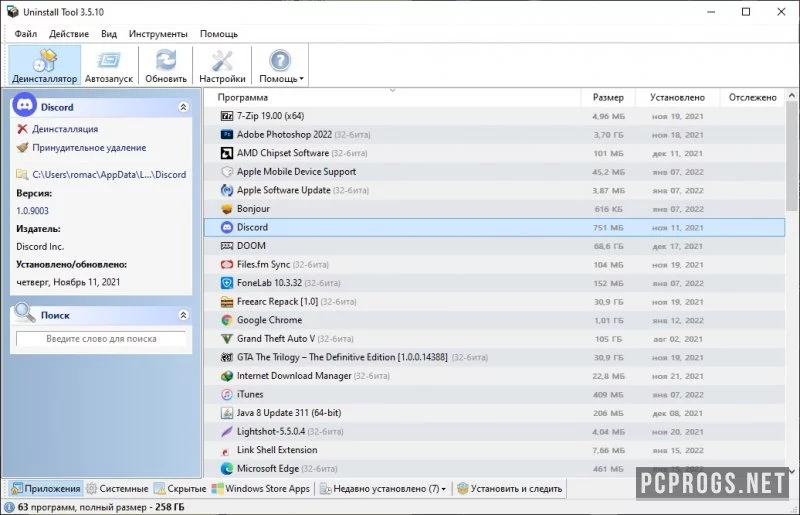Click the Uninstall Tool title bar app icon
The height and width of the screenshot is (515, 800).
(x=12, y=12)
